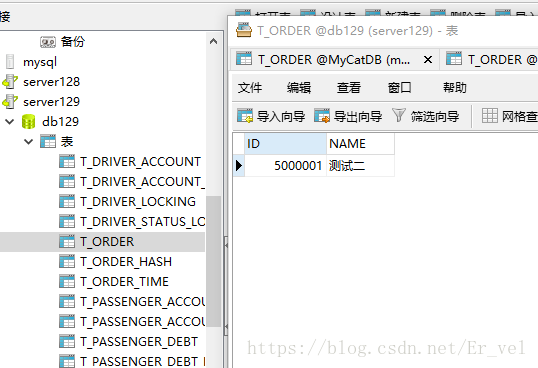Image resolution: width=538 pixels, height=368 pixels.
Task: Click the server129 connection icon
Action: point(10,102)
